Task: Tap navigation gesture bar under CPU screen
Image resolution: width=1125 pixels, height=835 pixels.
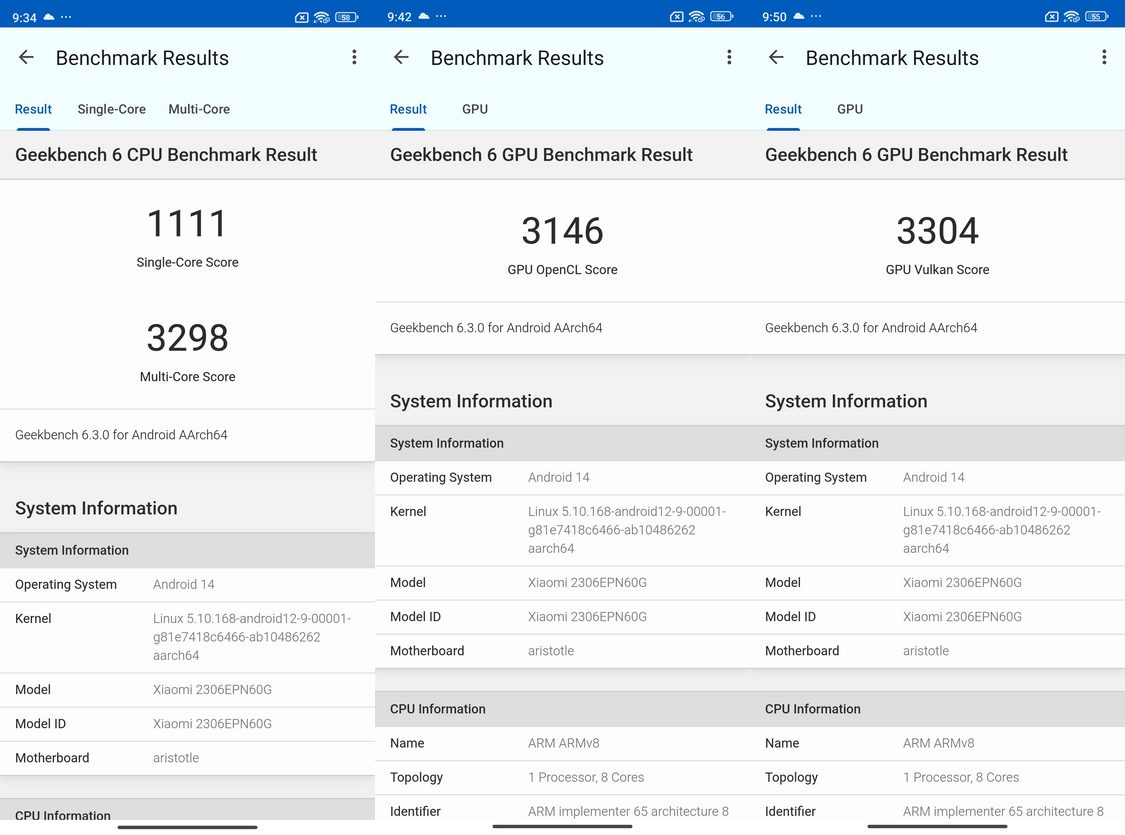Action: [187, 827]
